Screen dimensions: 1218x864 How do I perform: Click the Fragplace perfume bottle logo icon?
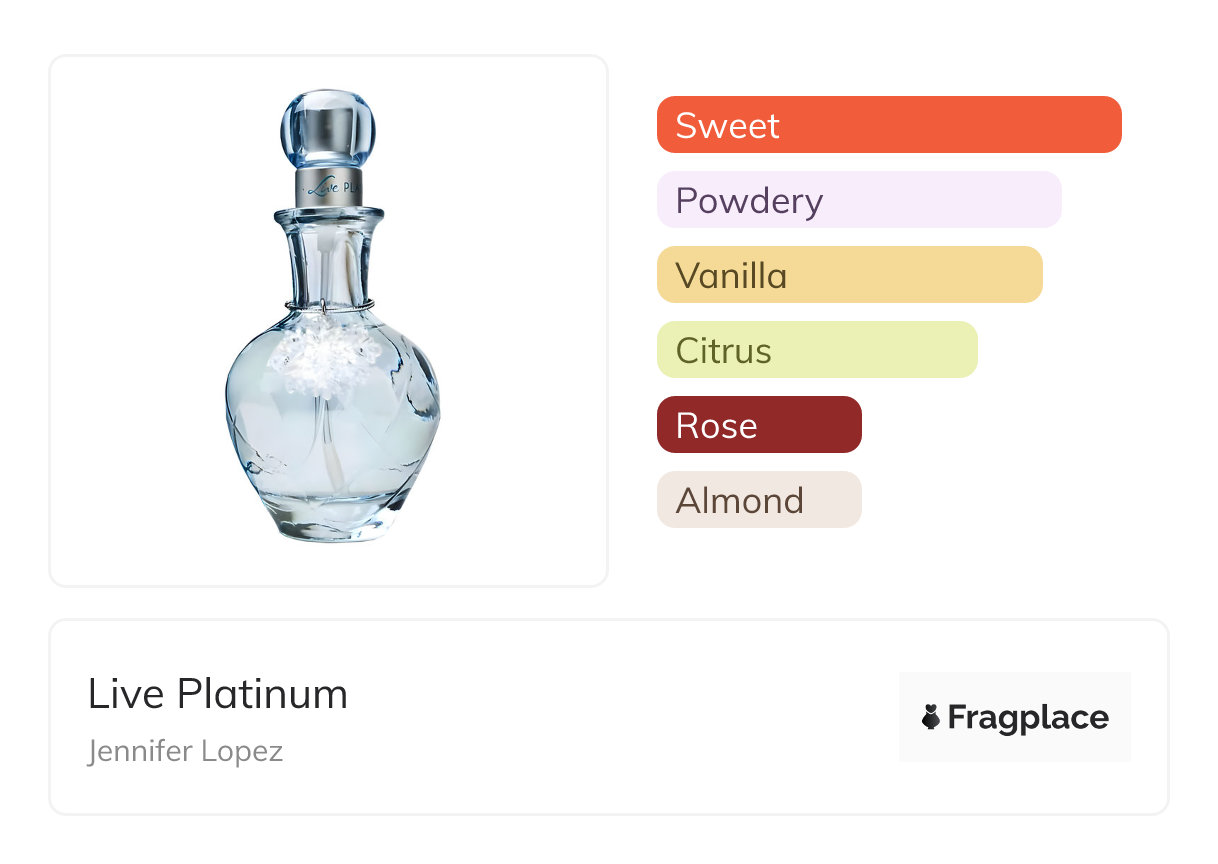tap(931, 717)
